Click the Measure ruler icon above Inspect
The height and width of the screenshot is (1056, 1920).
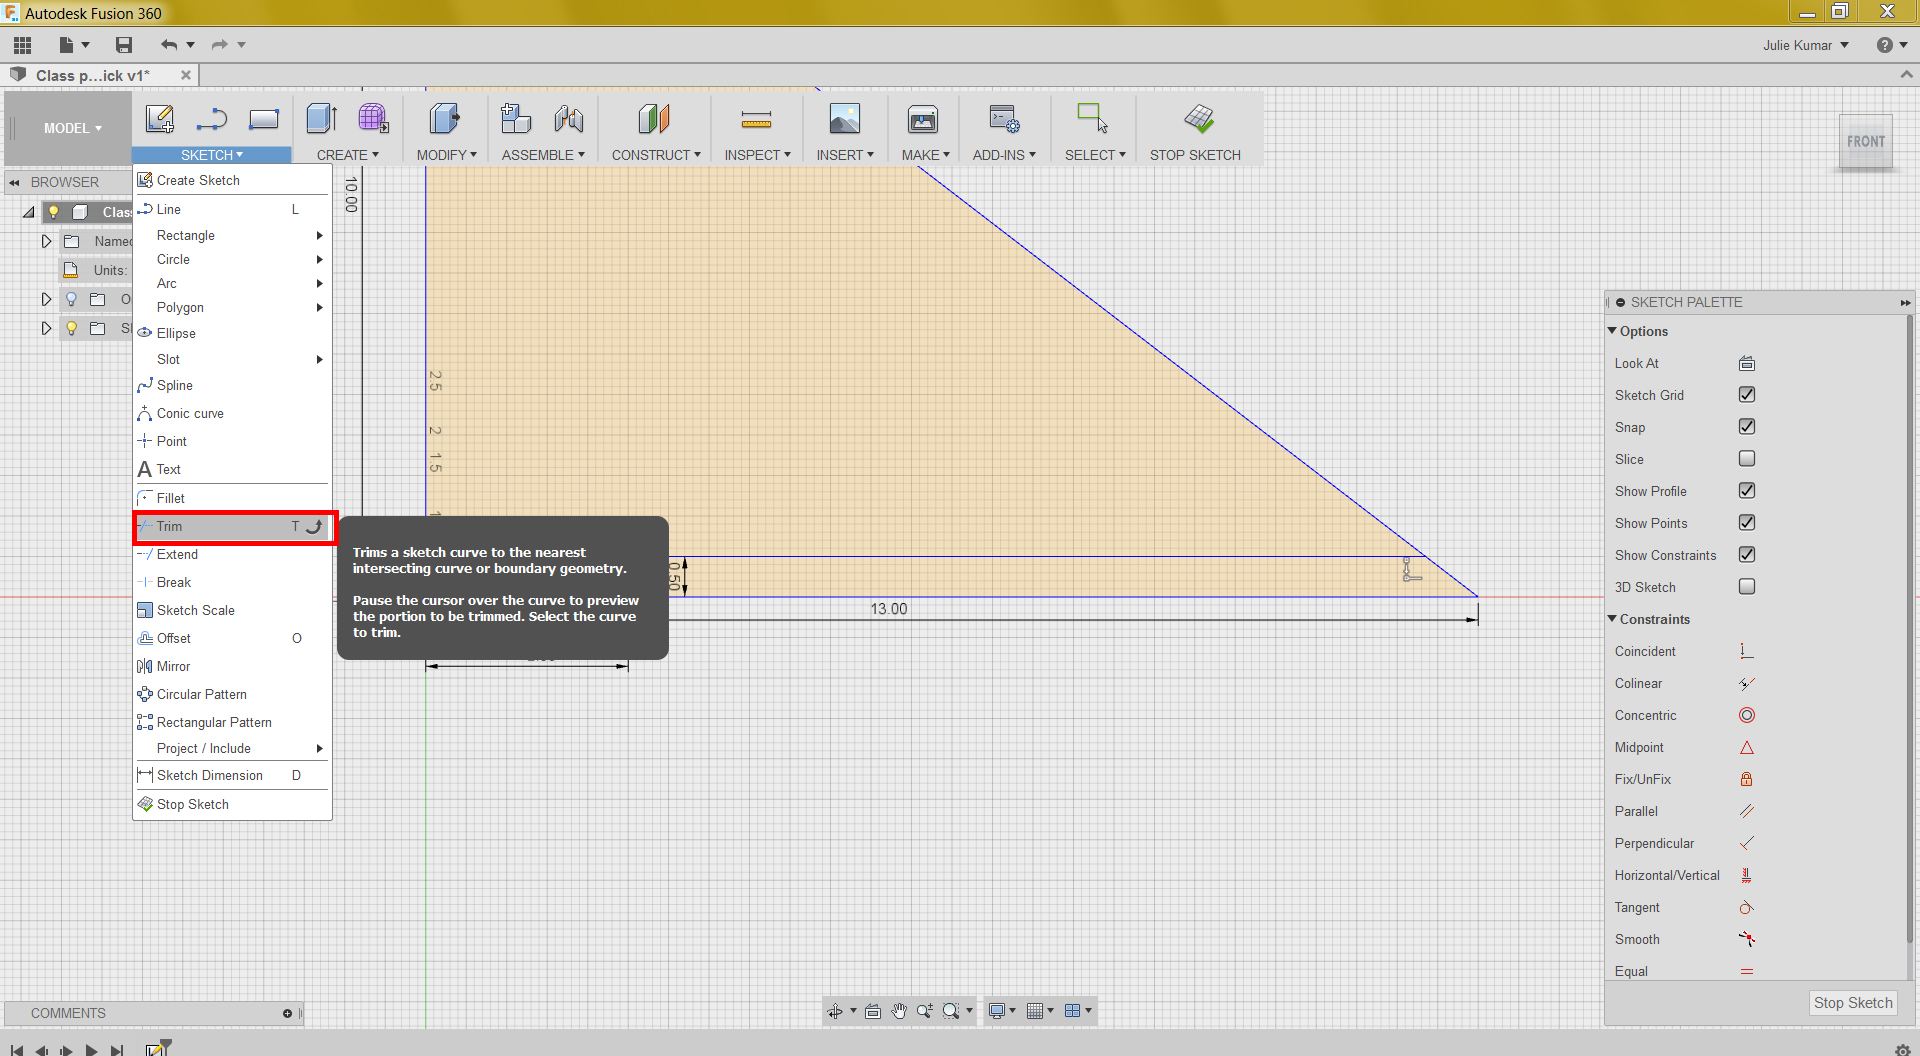point(756,121)
